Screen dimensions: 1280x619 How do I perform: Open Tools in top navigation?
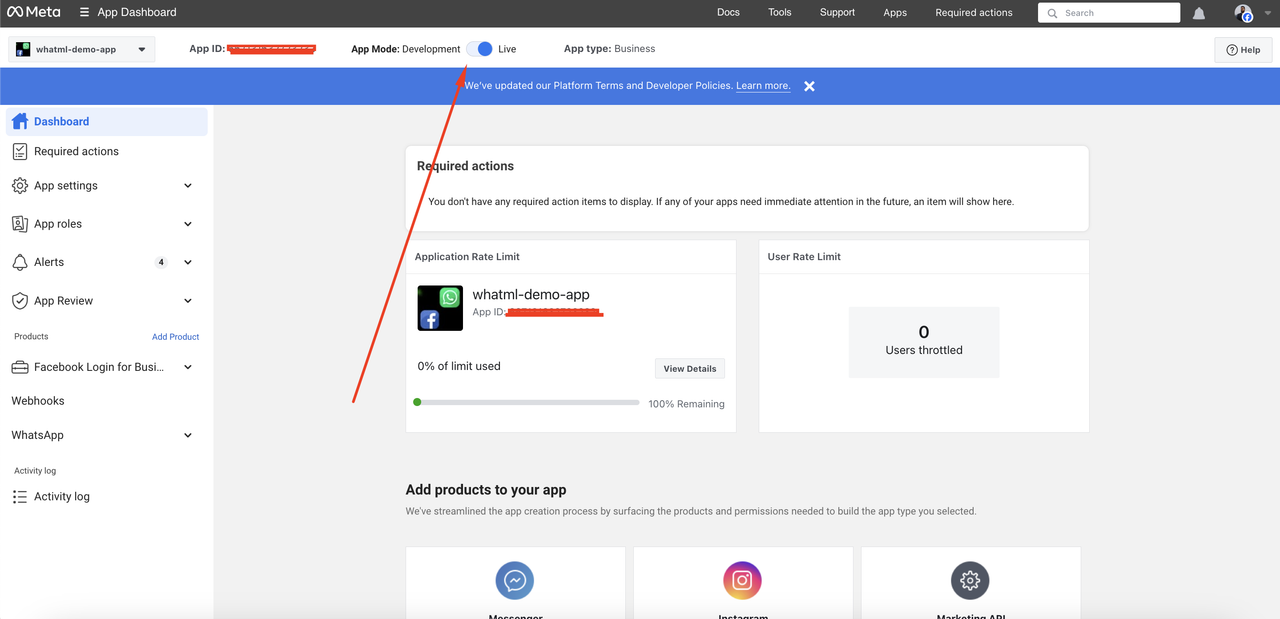780,13
